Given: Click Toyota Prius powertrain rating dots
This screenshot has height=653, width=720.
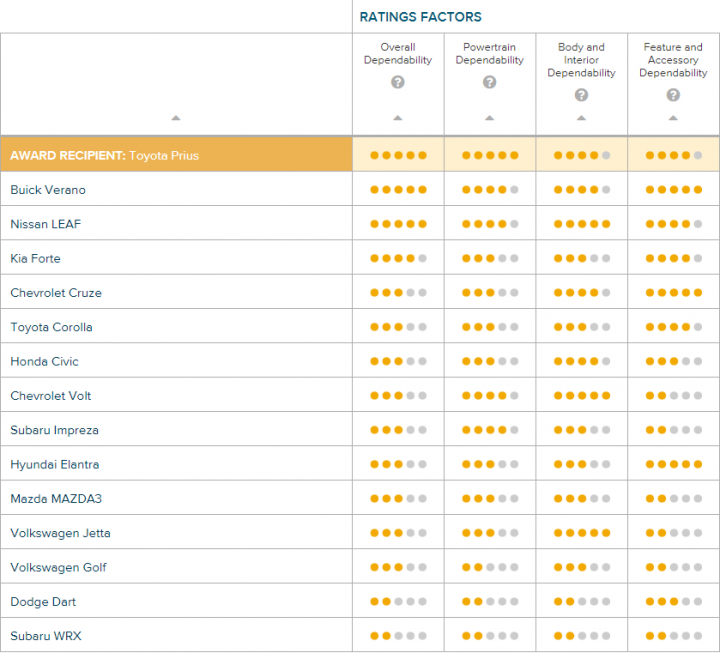Looking at the screenshot, I should pos(490,155).
